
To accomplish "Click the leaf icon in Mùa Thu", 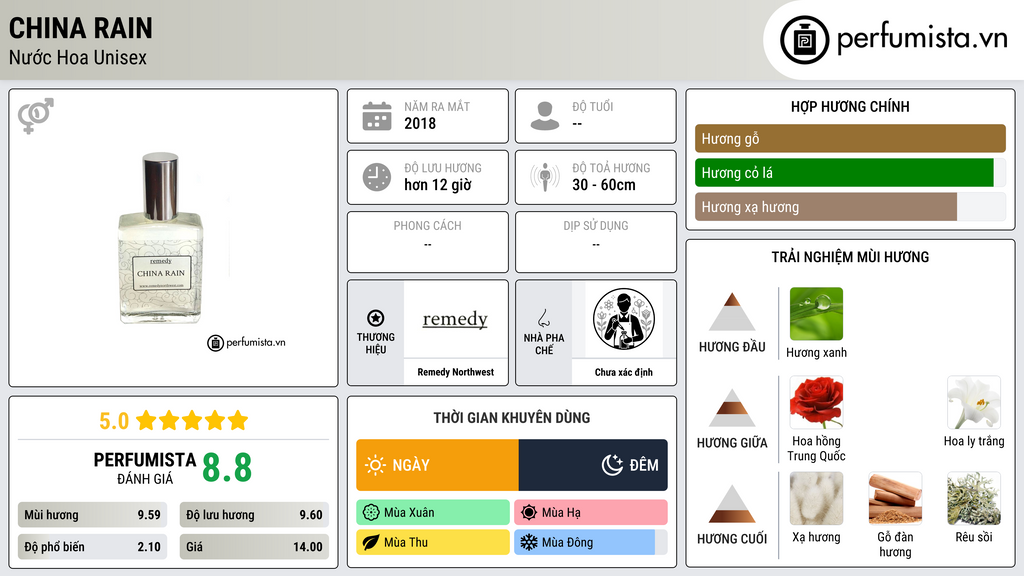I will click(371, 542).
